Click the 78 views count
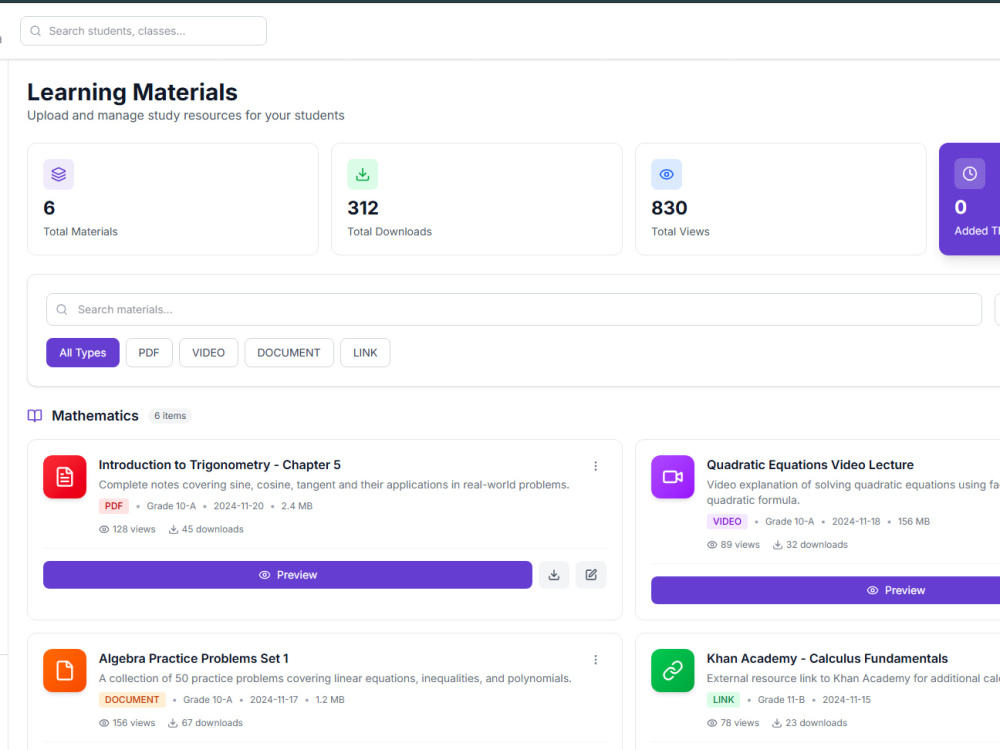 tap(733, 723)
